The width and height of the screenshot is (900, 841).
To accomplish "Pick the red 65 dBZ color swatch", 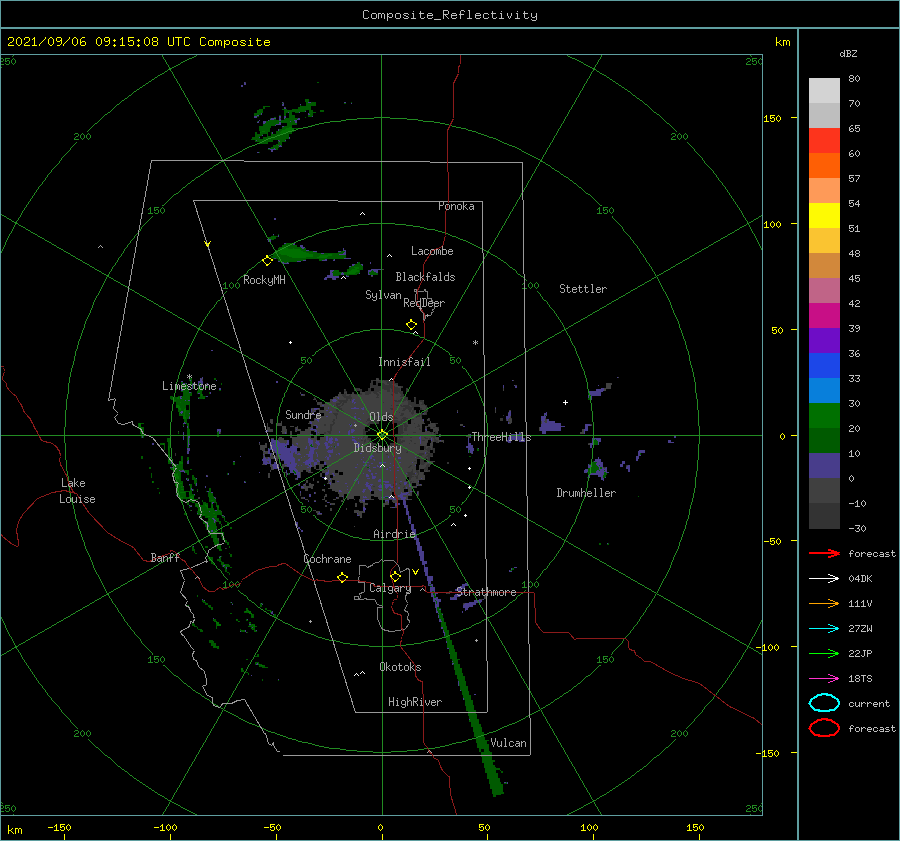I will click(824, 140).
